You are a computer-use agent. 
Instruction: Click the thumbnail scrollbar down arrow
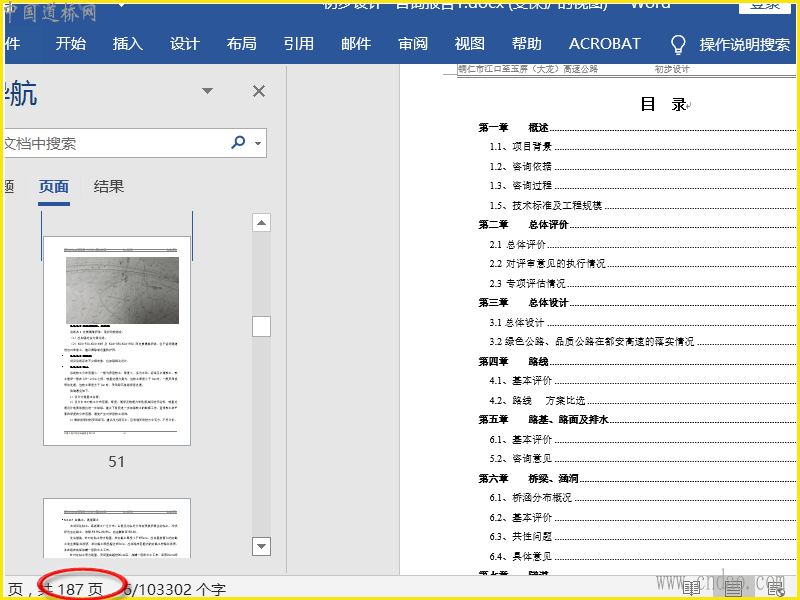point(261,546)
